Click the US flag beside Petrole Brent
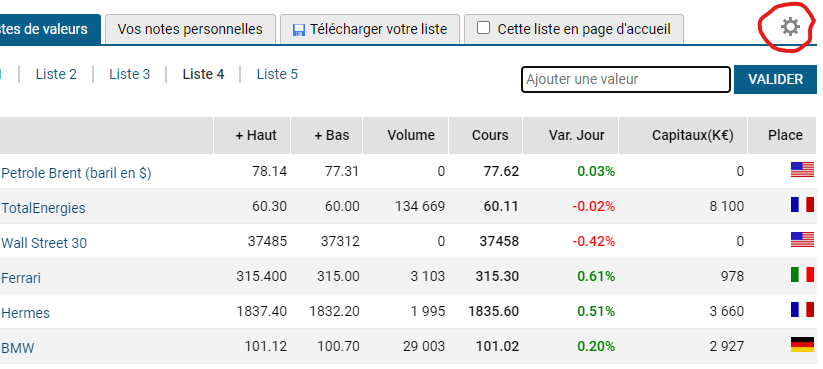This screenshot has width=823, height=369. click(x=802, y=170)
